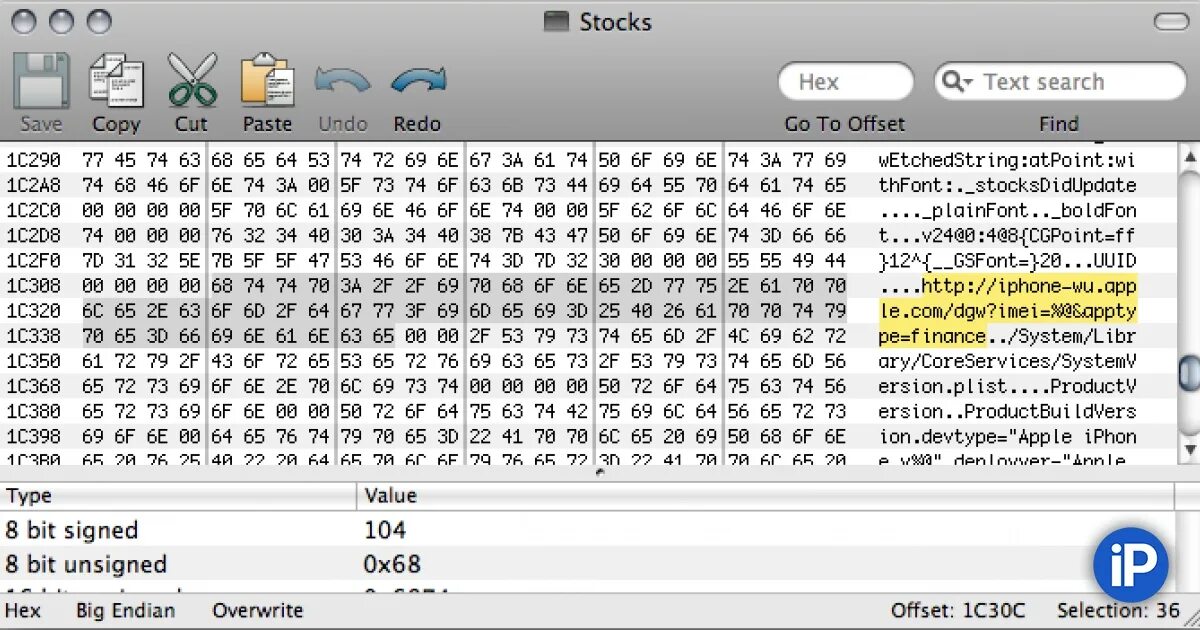The height and width of the screenshot is (630, 1200).
Task: Click the text ....._plainFont.._boldFon
Action: (x=1008, y=210)
